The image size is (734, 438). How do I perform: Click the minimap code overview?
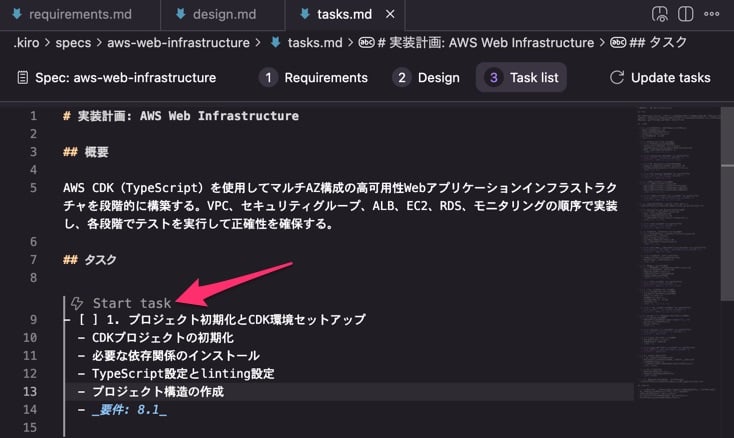678,253
